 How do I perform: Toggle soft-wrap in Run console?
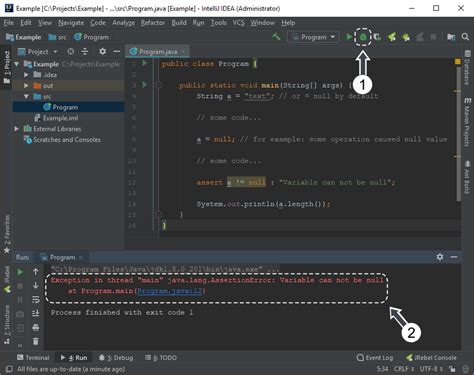[x=36, y=299]
